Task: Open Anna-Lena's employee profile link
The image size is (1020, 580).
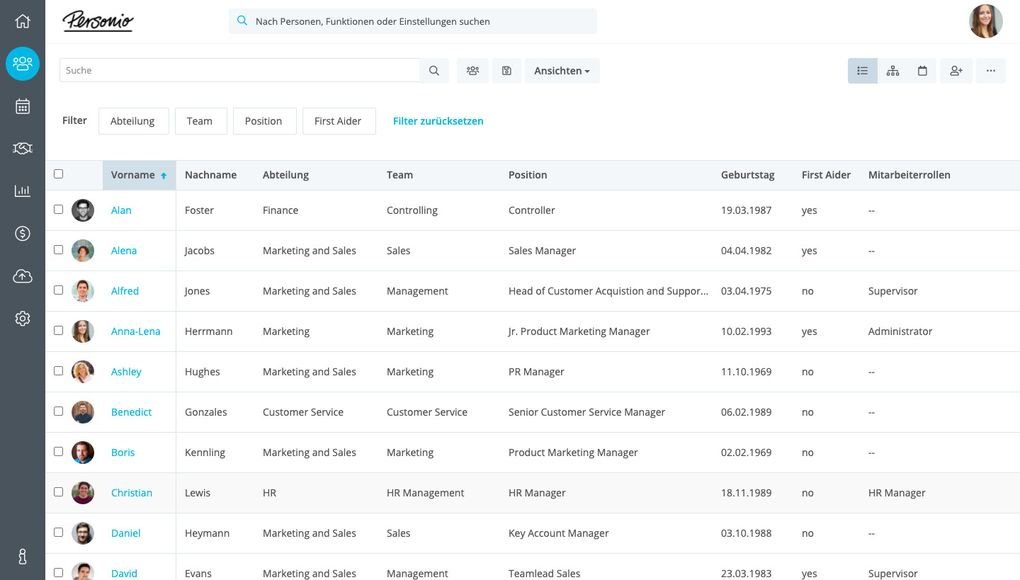Action: coord(135,331)
